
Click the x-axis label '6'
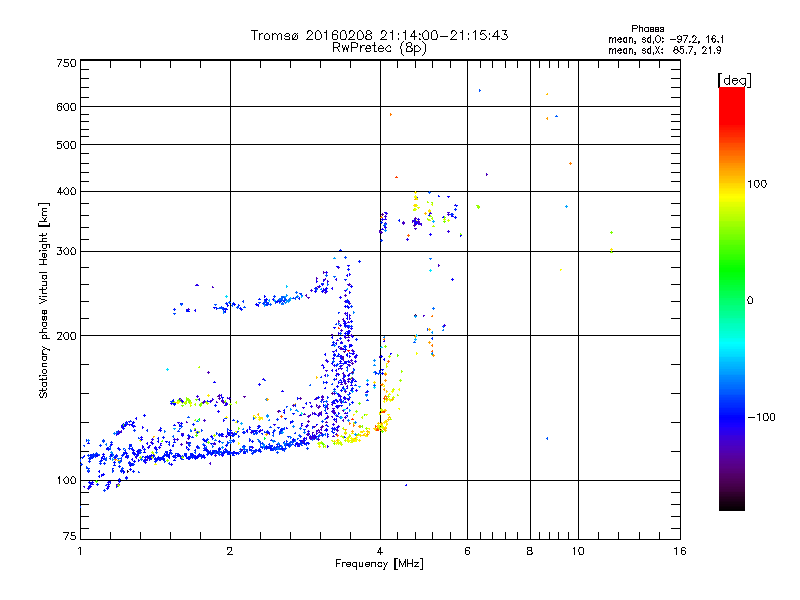(x=467, y=551)
